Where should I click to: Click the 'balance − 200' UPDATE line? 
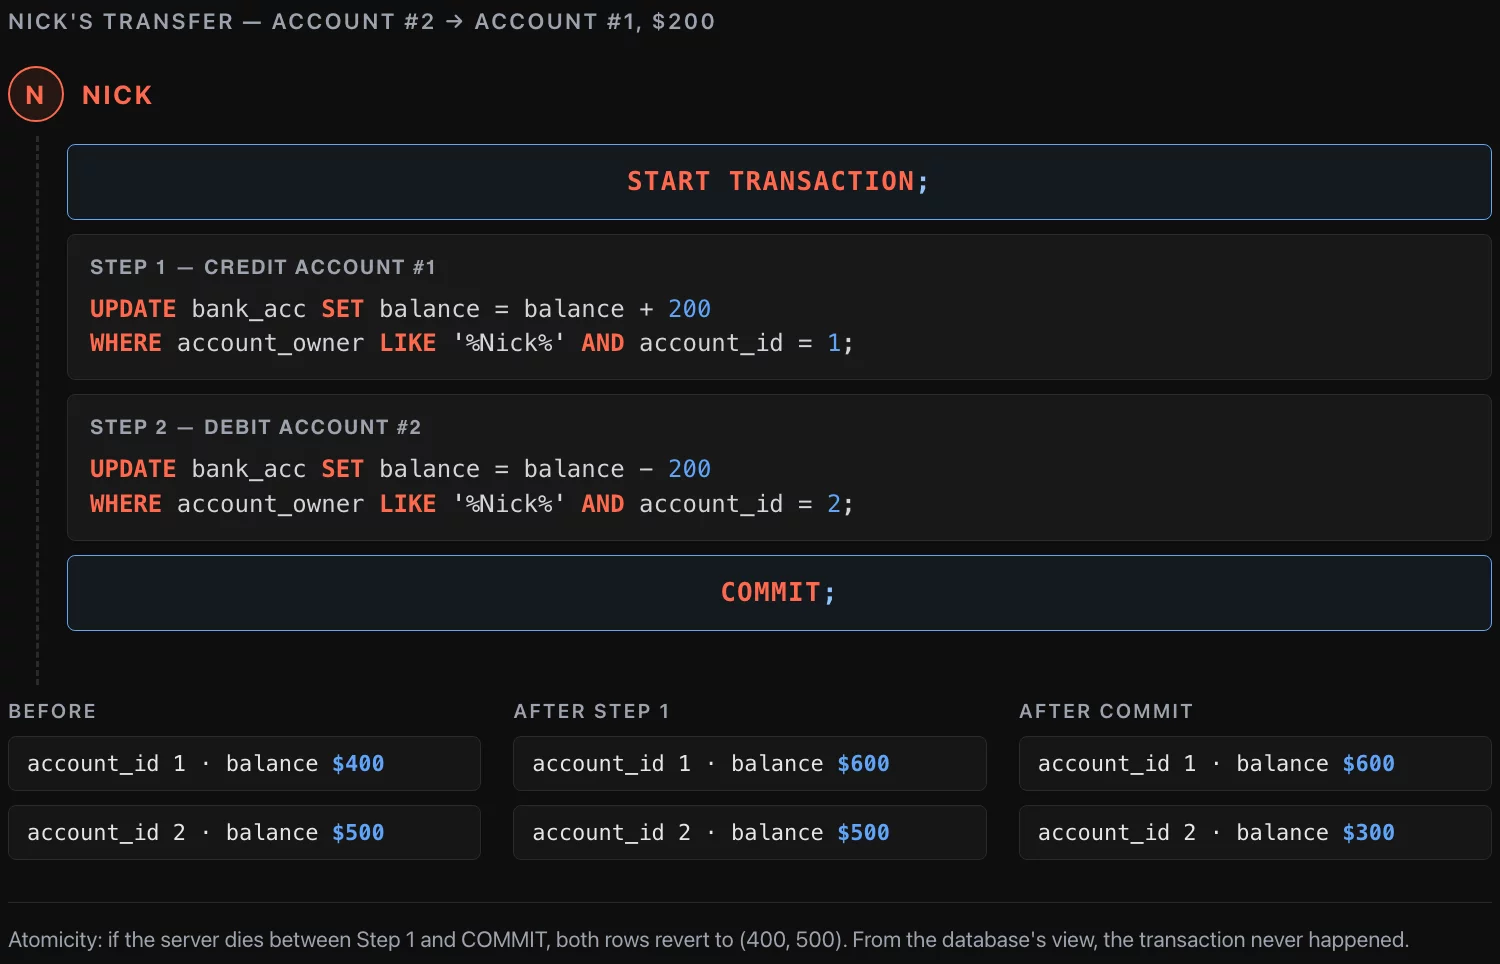pos(400,469)
